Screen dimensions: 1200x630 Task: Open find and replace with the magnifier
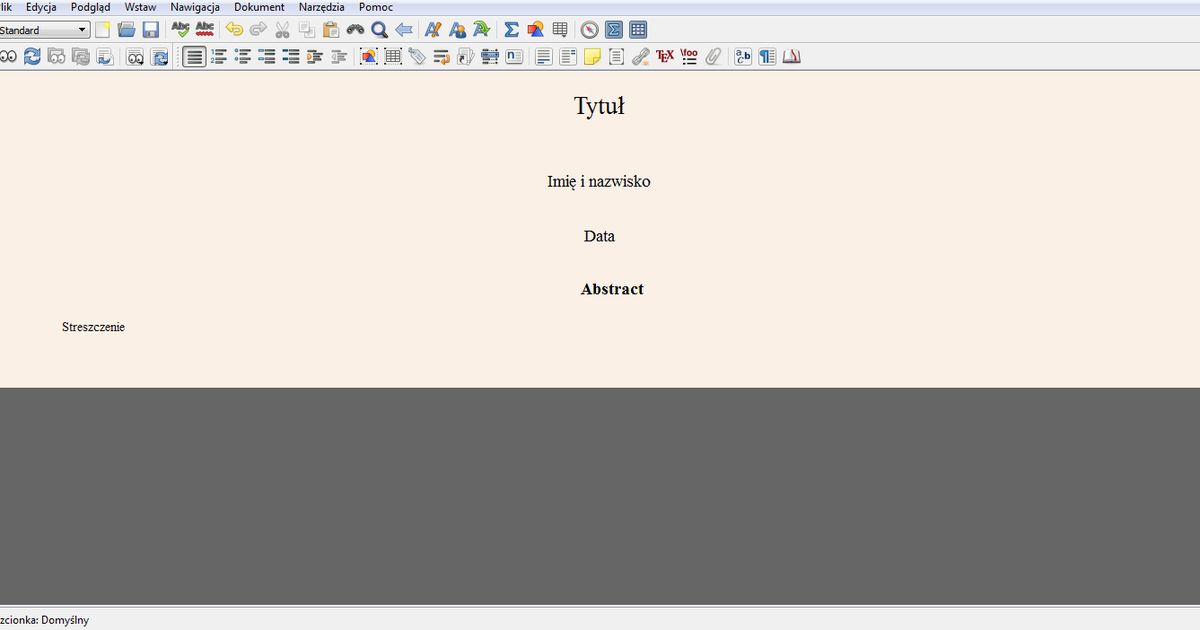[379, 29]
